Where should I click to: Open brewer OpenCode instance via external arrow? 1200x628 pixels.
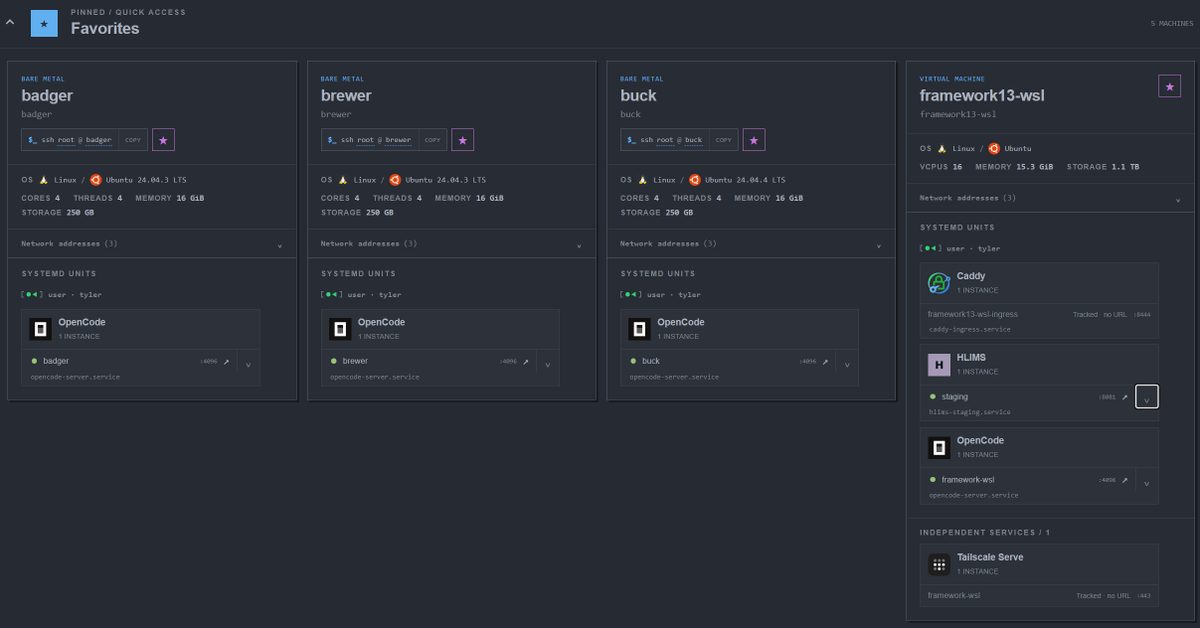click(526, 362)
